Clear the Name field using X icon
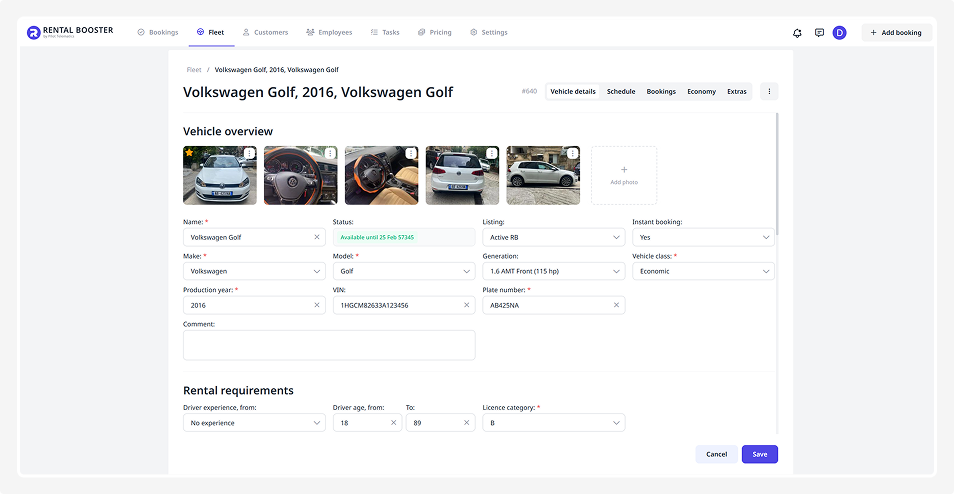 tap(317, 237)
